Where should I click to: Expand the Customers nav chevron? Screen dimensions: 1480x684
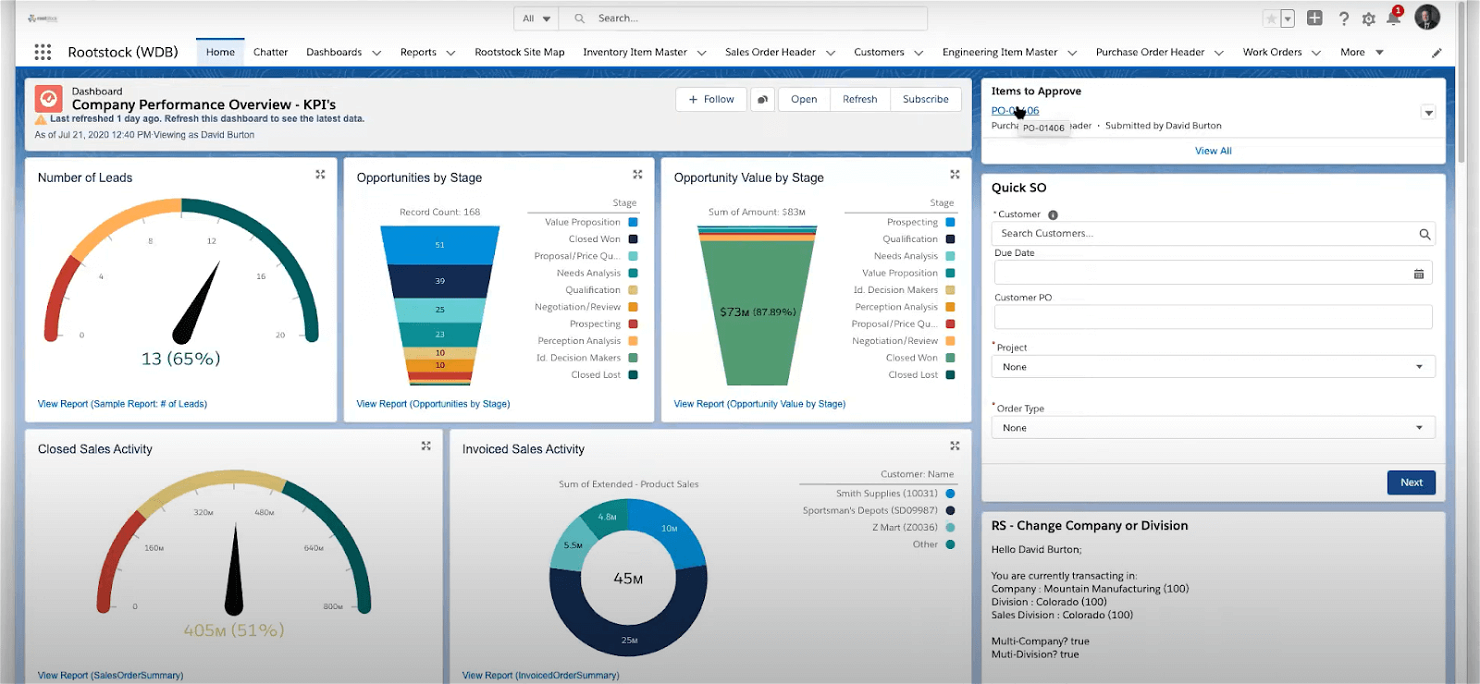coord(919,52)
